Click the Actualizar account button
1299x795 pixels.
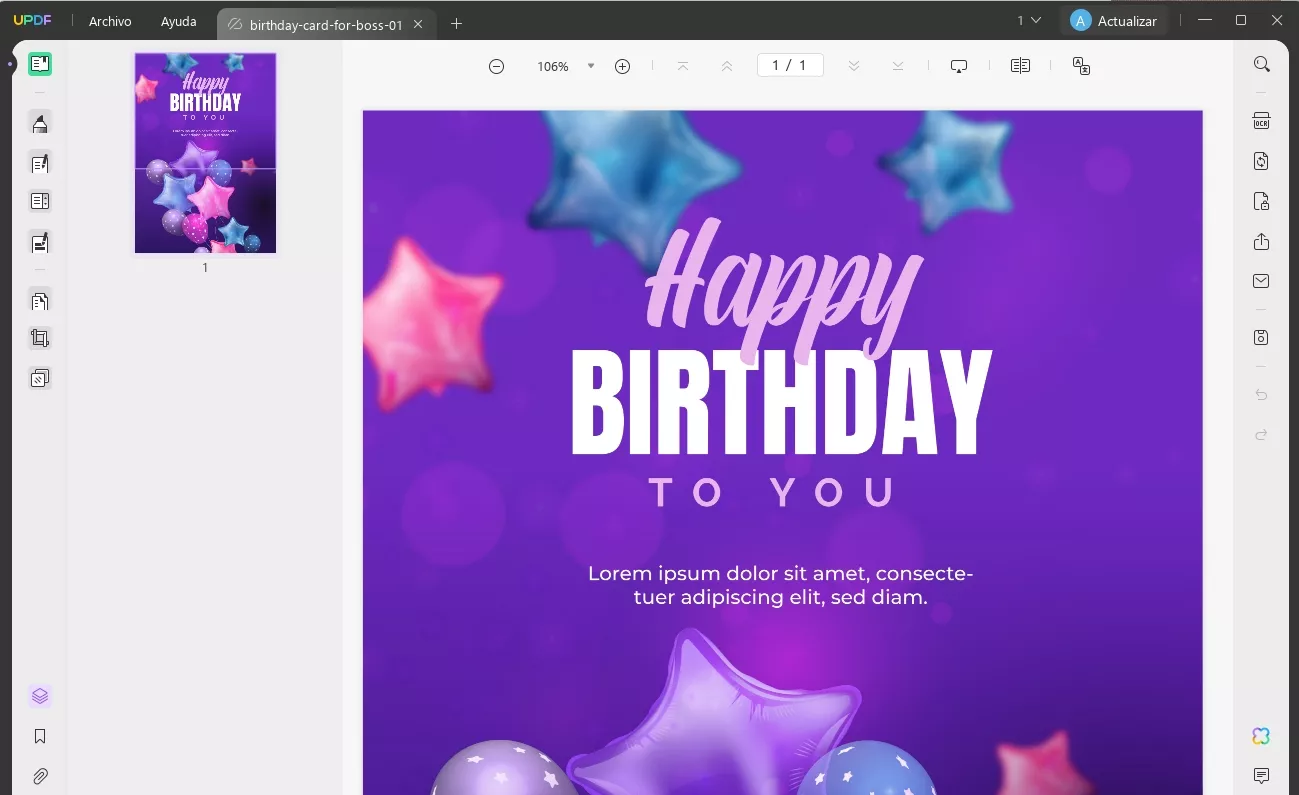[x=1114, y=21]
